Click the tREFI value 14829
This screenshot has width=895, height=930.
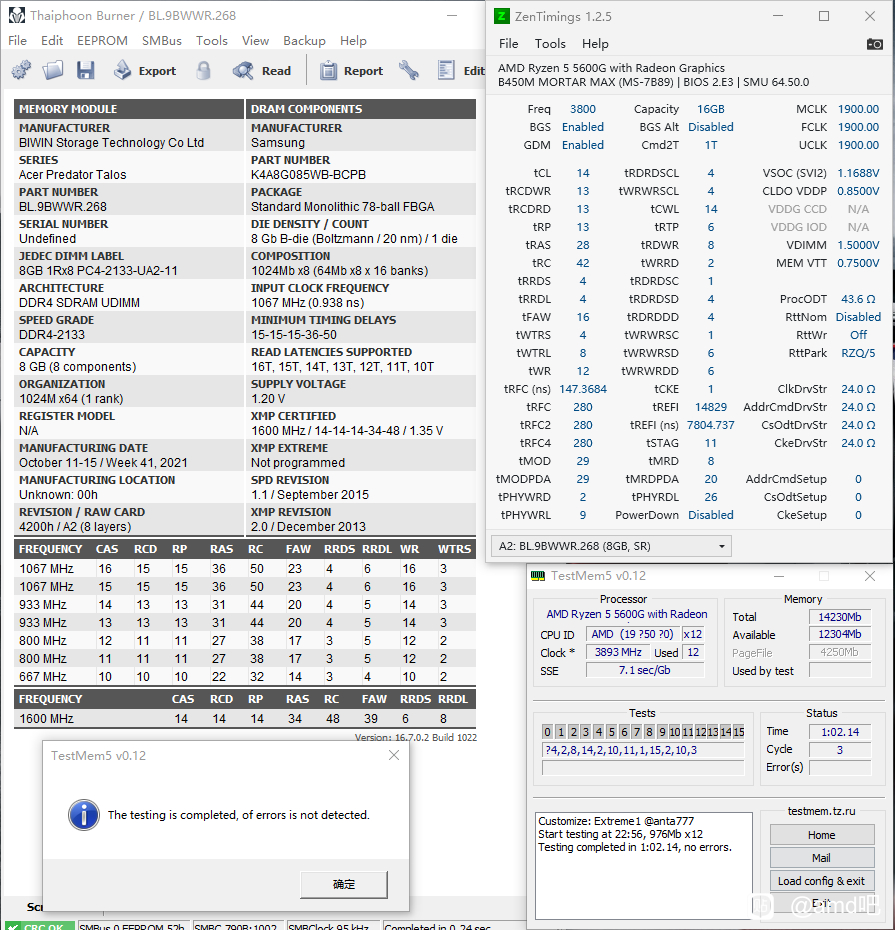click(x=711, y=407)
